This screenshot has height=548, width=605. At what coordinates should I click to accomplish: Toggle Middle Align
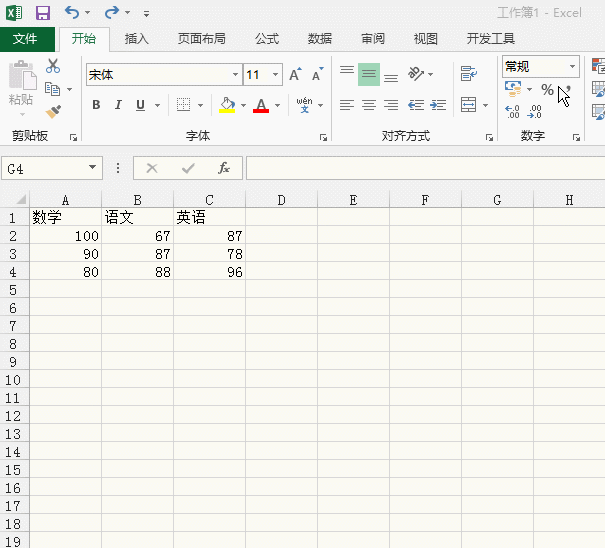coord(369,74)
